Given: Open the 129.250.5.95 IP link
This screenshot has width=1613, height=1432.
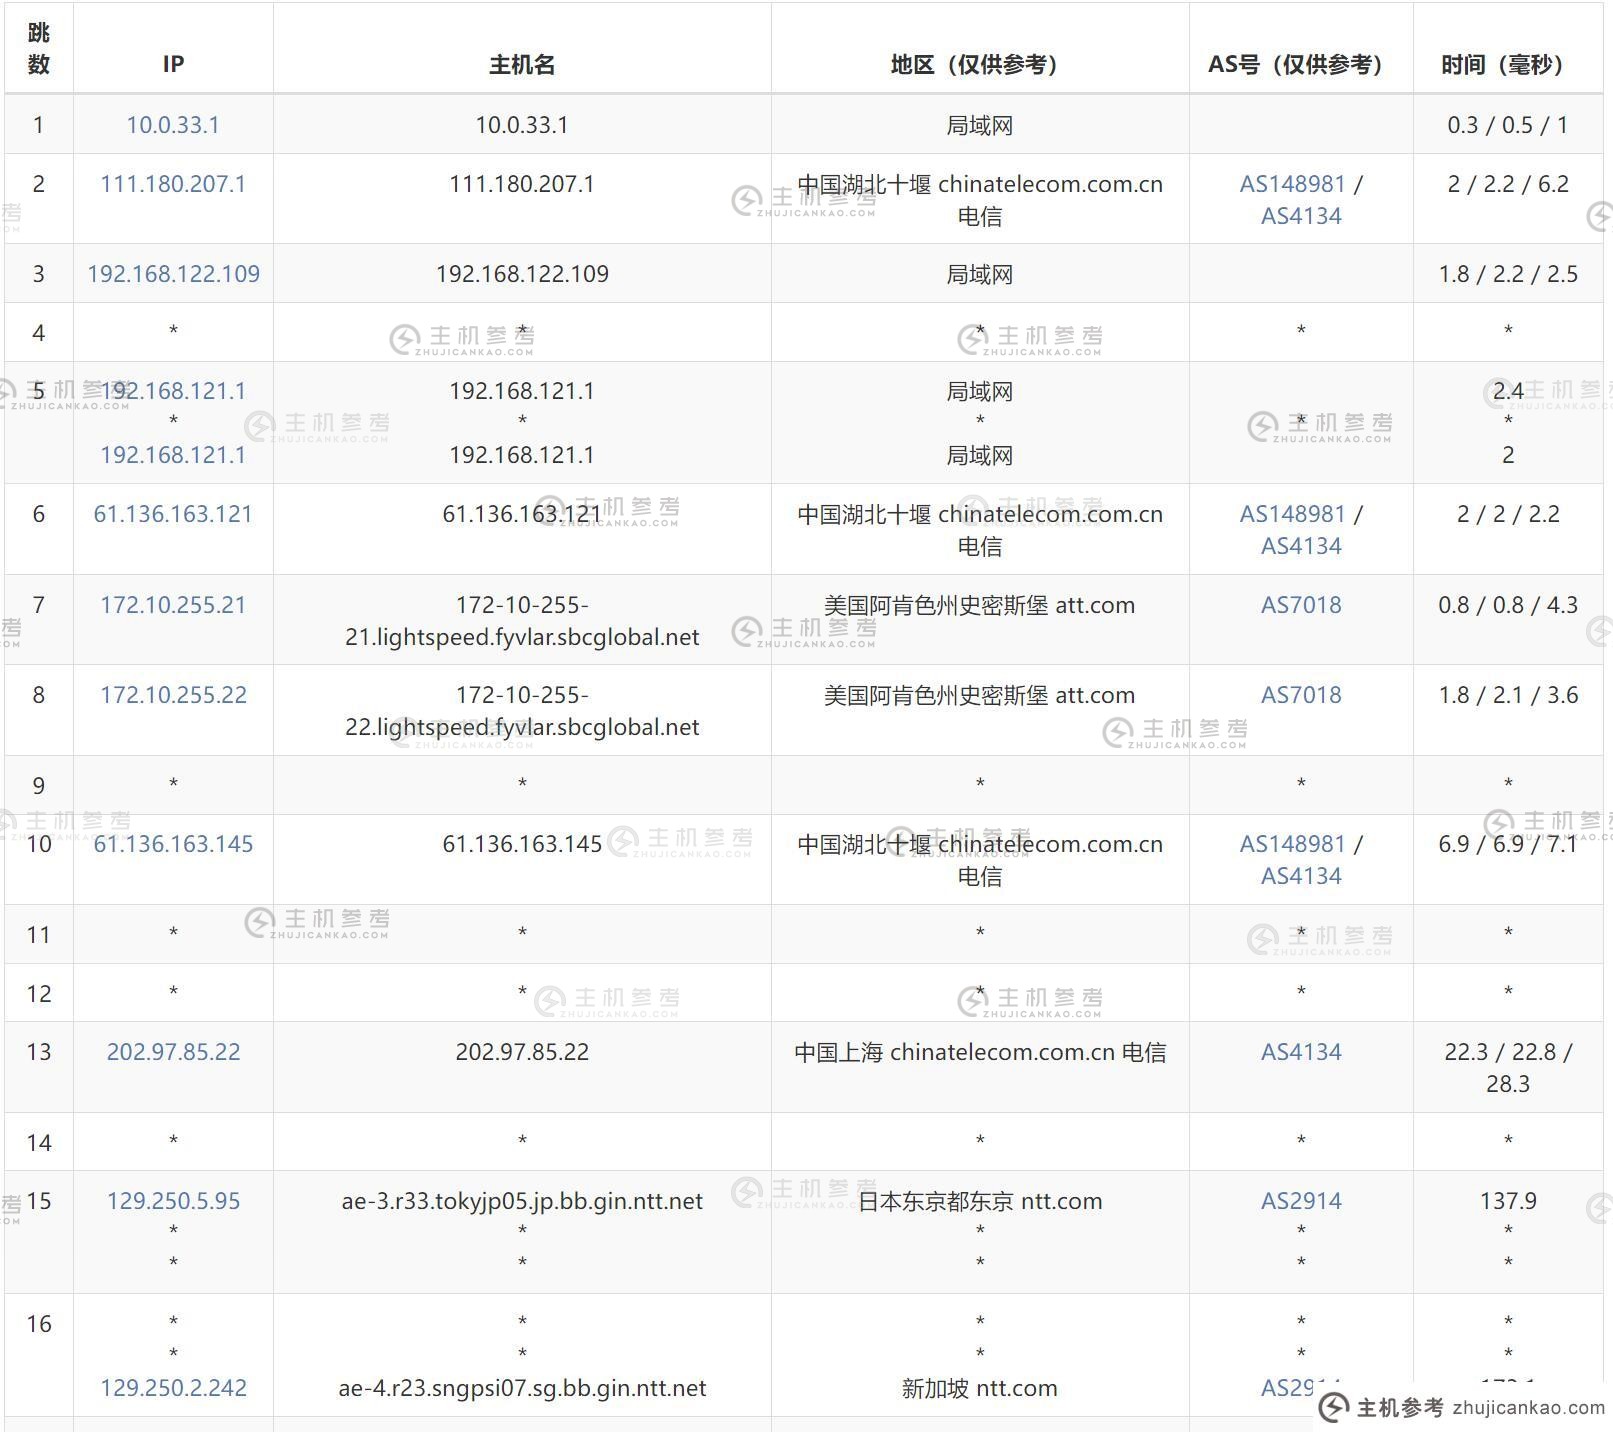Looking at the screenshot, I should tap(173, 1201).
